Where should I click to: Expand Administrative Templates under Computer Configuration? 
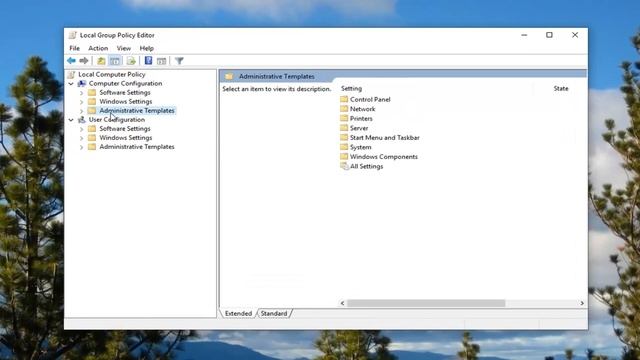pos(81,111)
